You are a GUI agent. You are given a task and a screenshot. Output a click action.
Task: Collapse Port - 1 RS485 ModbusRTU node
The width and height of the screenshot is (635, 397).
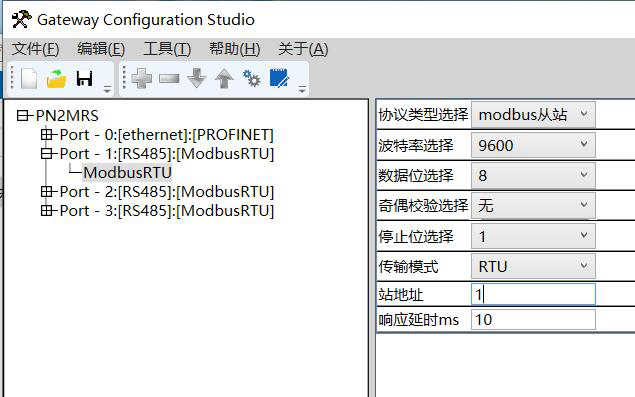click(47, 154)
